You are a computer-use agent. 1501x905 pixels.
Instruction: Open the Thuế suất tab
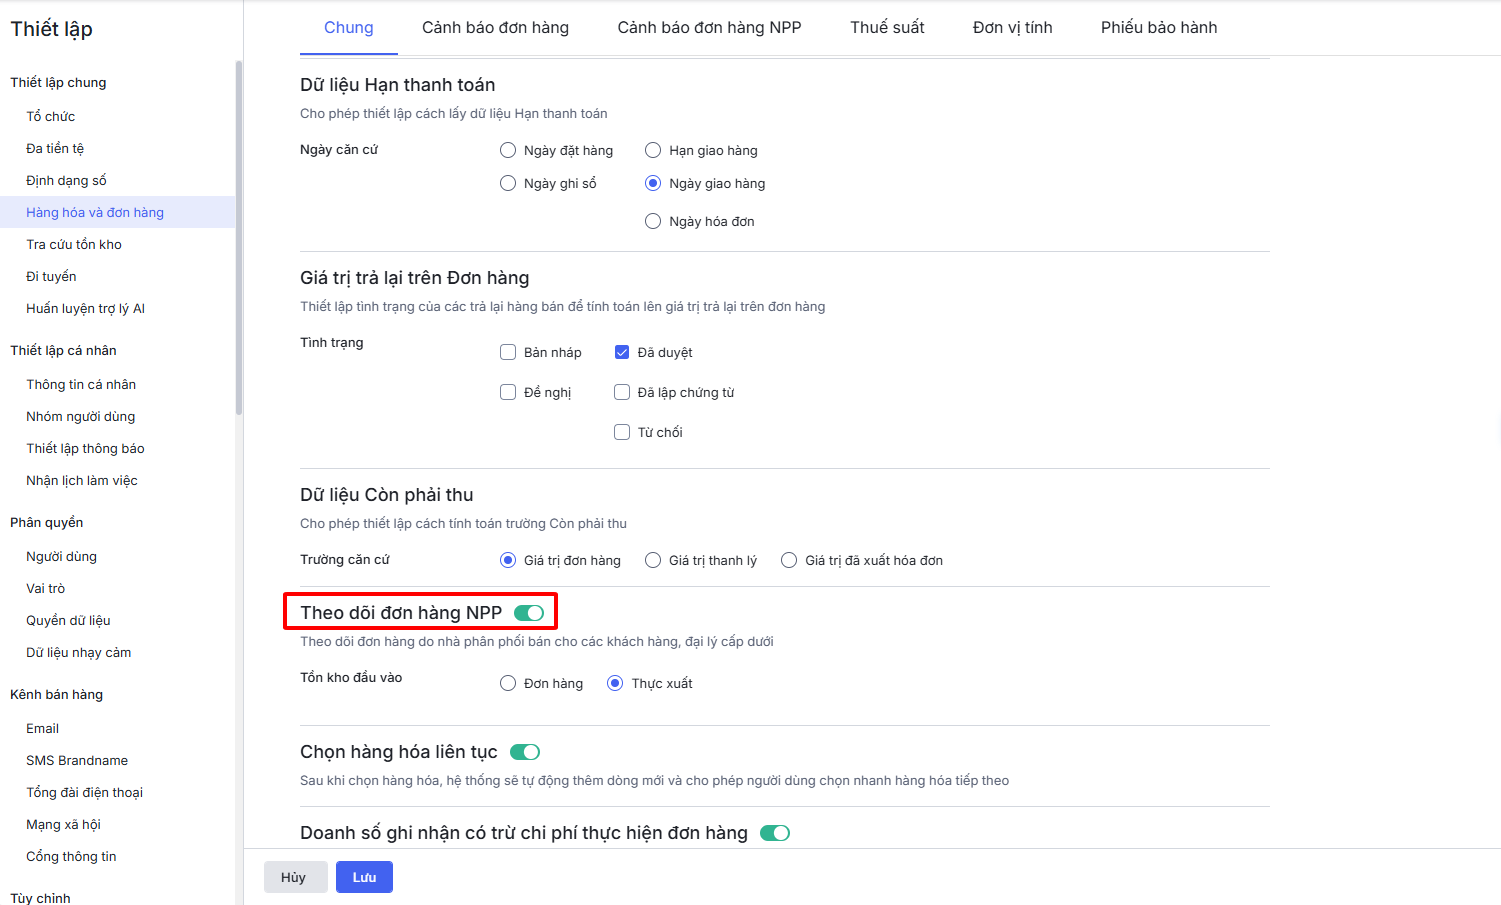tap(887, 28)
